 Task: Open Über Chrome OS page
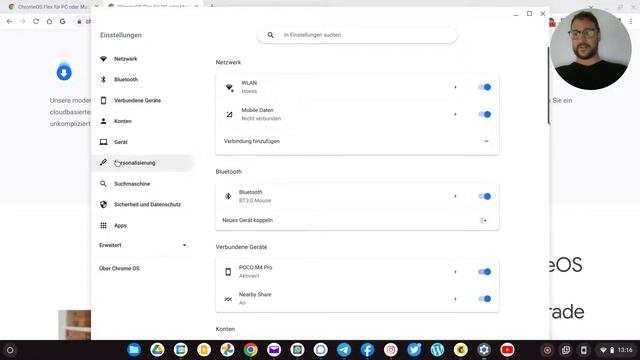119,269
